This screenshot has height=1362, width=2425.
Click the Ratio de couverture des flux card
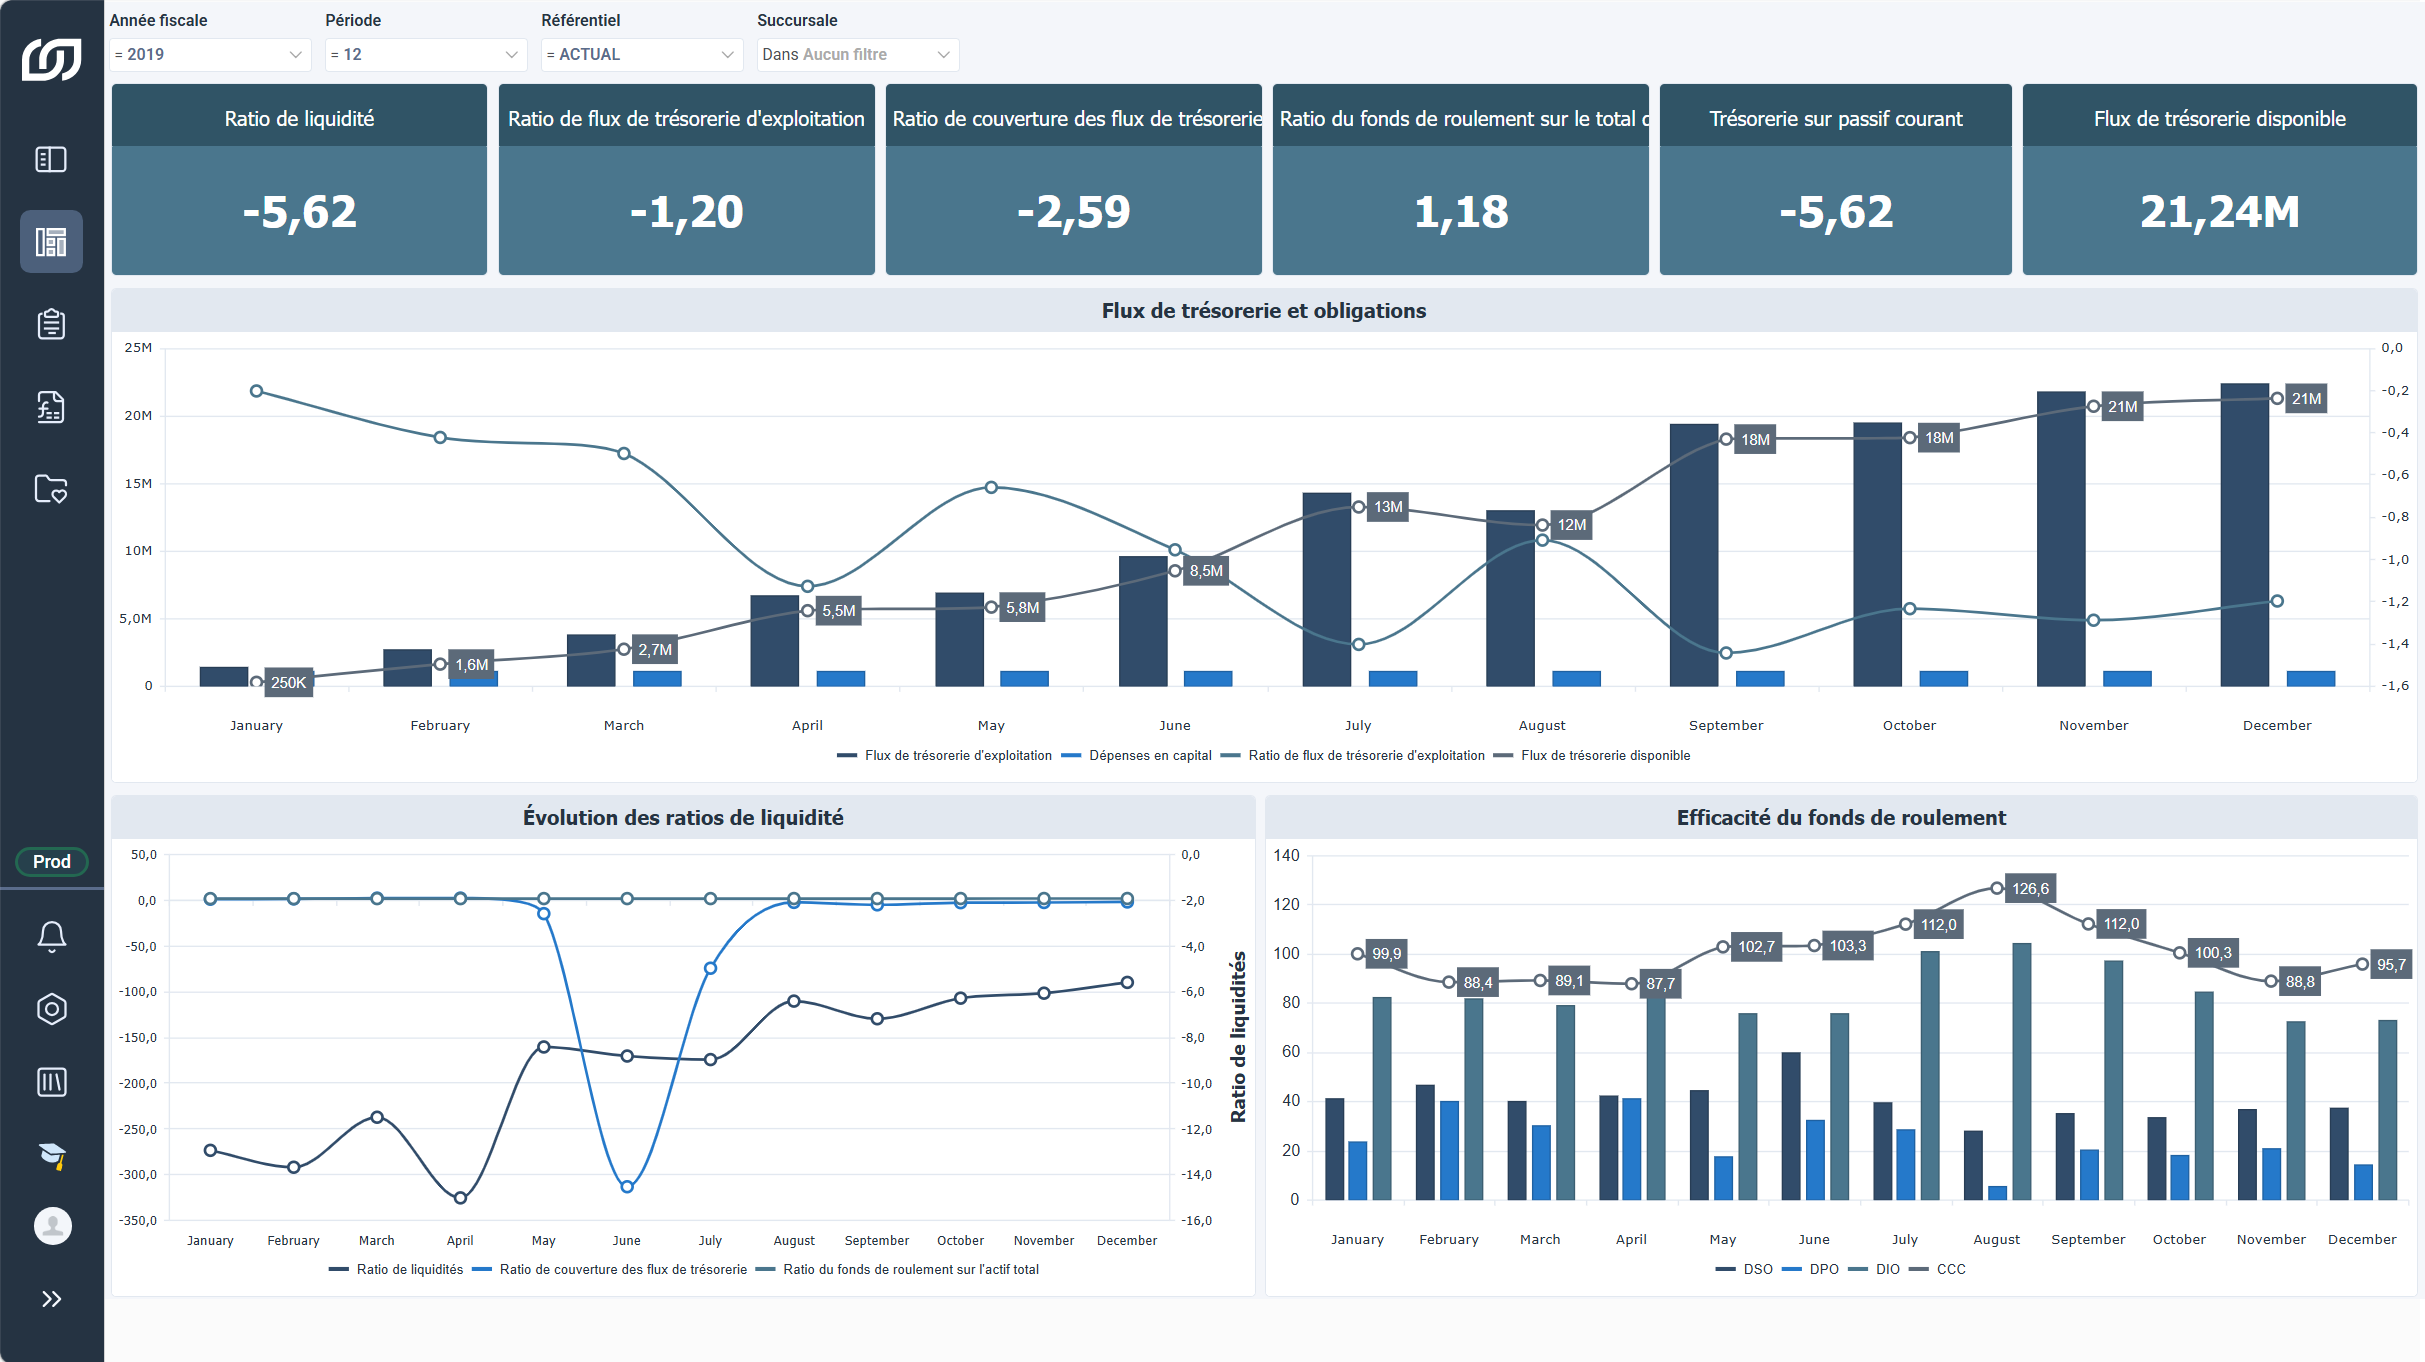pyautogui.click(x=1073, y=179)
